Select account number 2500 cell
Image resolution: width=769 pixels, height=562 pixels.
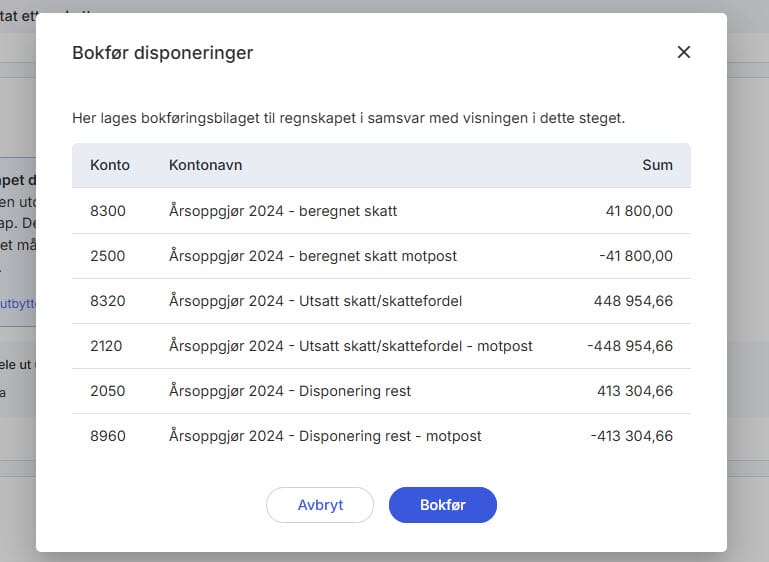[x=108, y=256]
